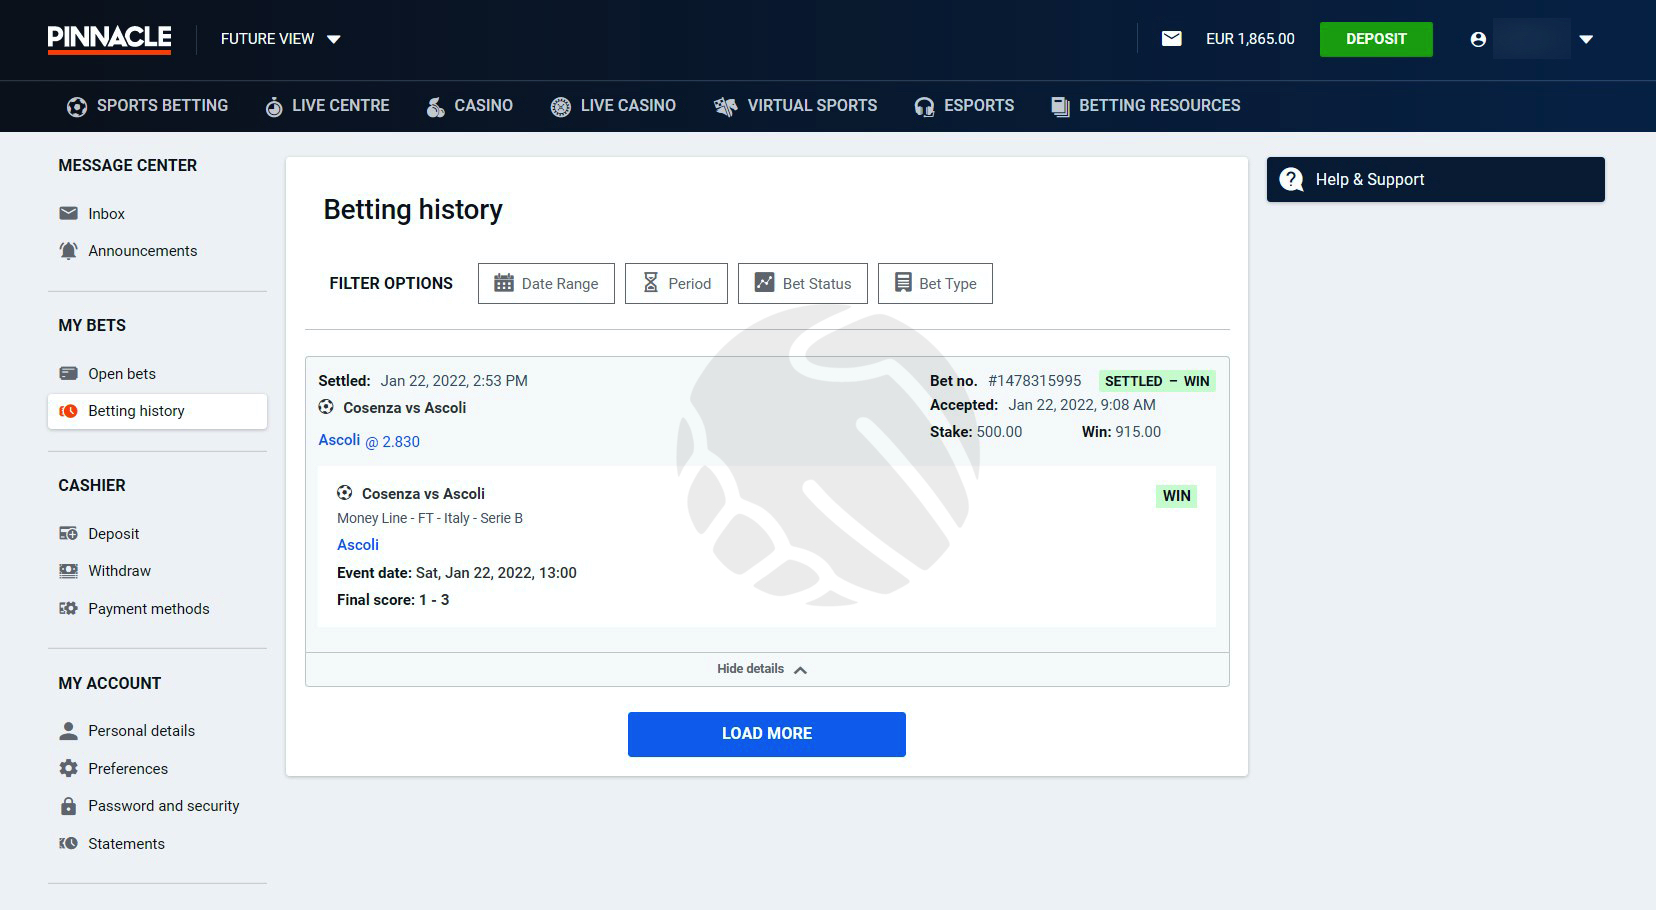1656x910 pixels.
Task: Open the Period filter
Action: tap(676, 283)
